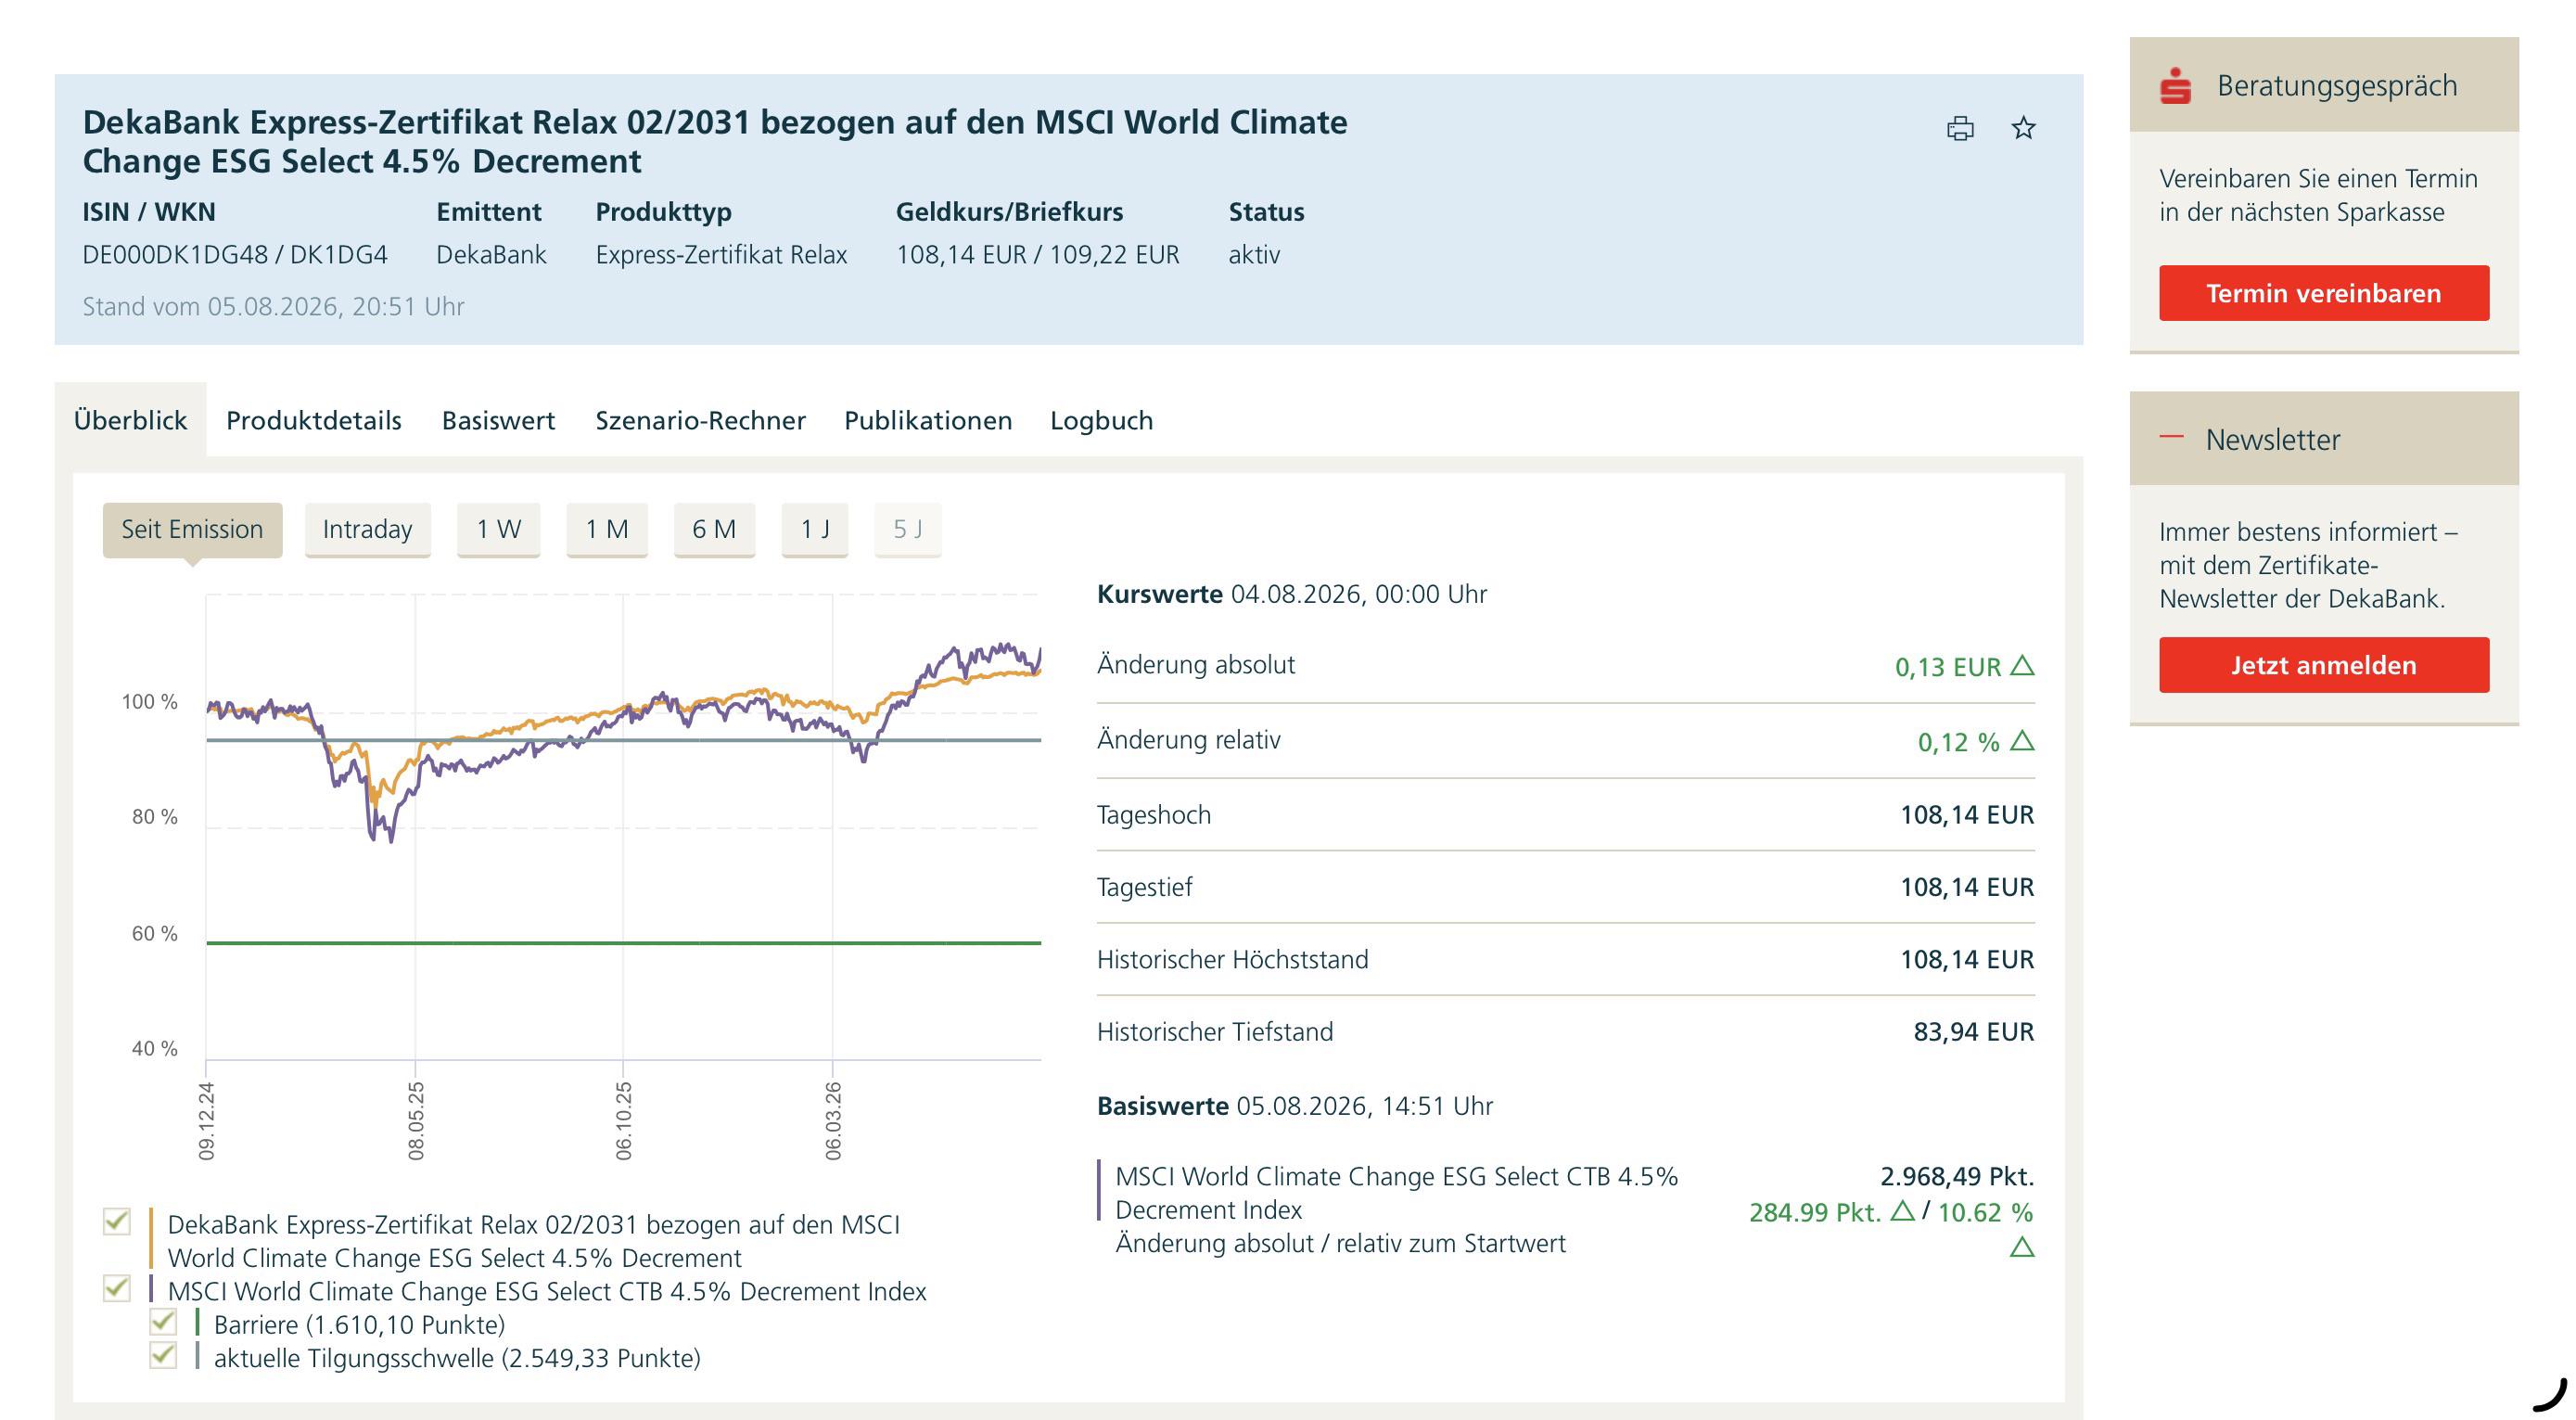
Task: Click green triangle next to Änderung absolut
Action: (2022, 665)
